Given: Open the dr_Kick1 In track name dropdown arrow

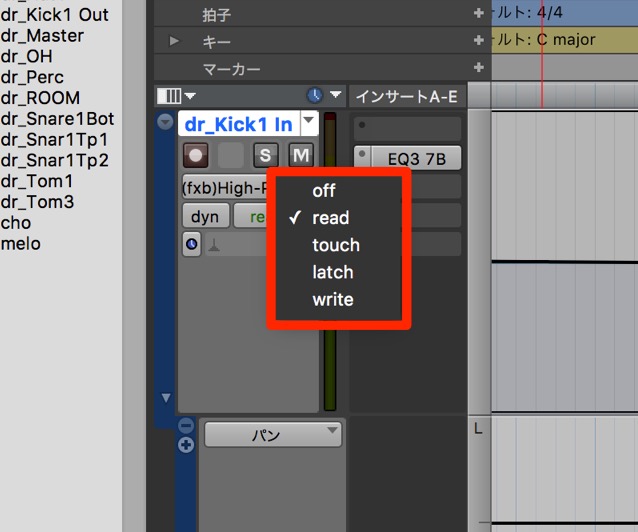Looking at the screenshot, I should tap(309, 123).
